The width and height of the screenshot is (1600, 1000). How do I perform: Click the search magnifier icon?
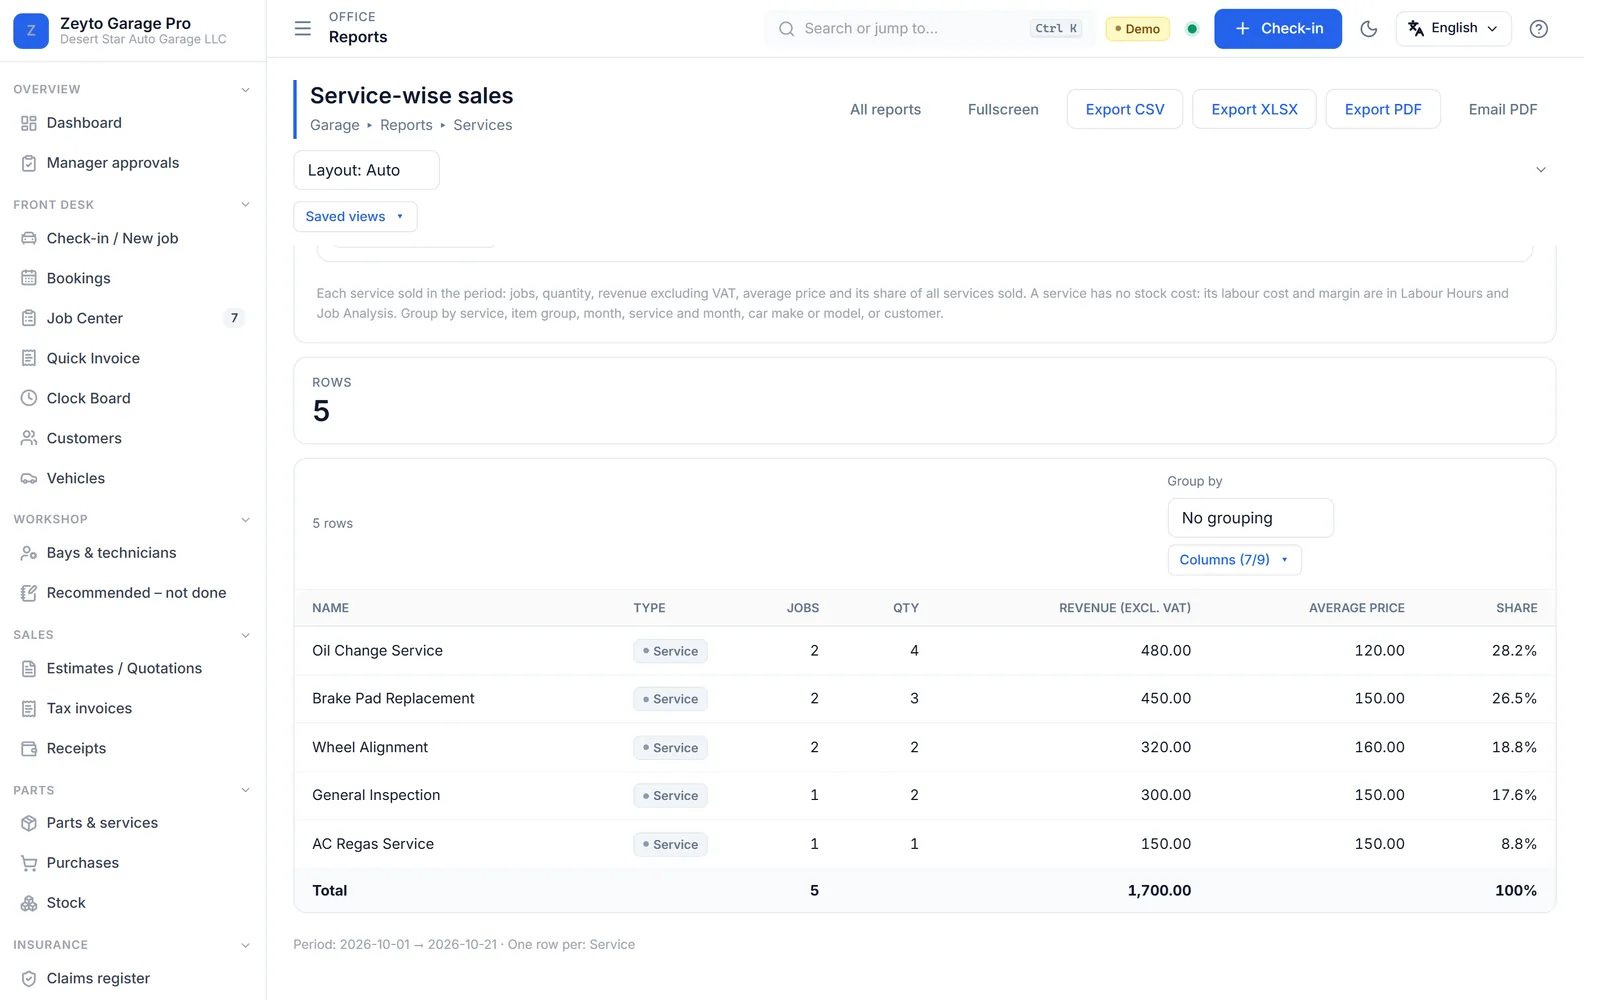point(786,29)
